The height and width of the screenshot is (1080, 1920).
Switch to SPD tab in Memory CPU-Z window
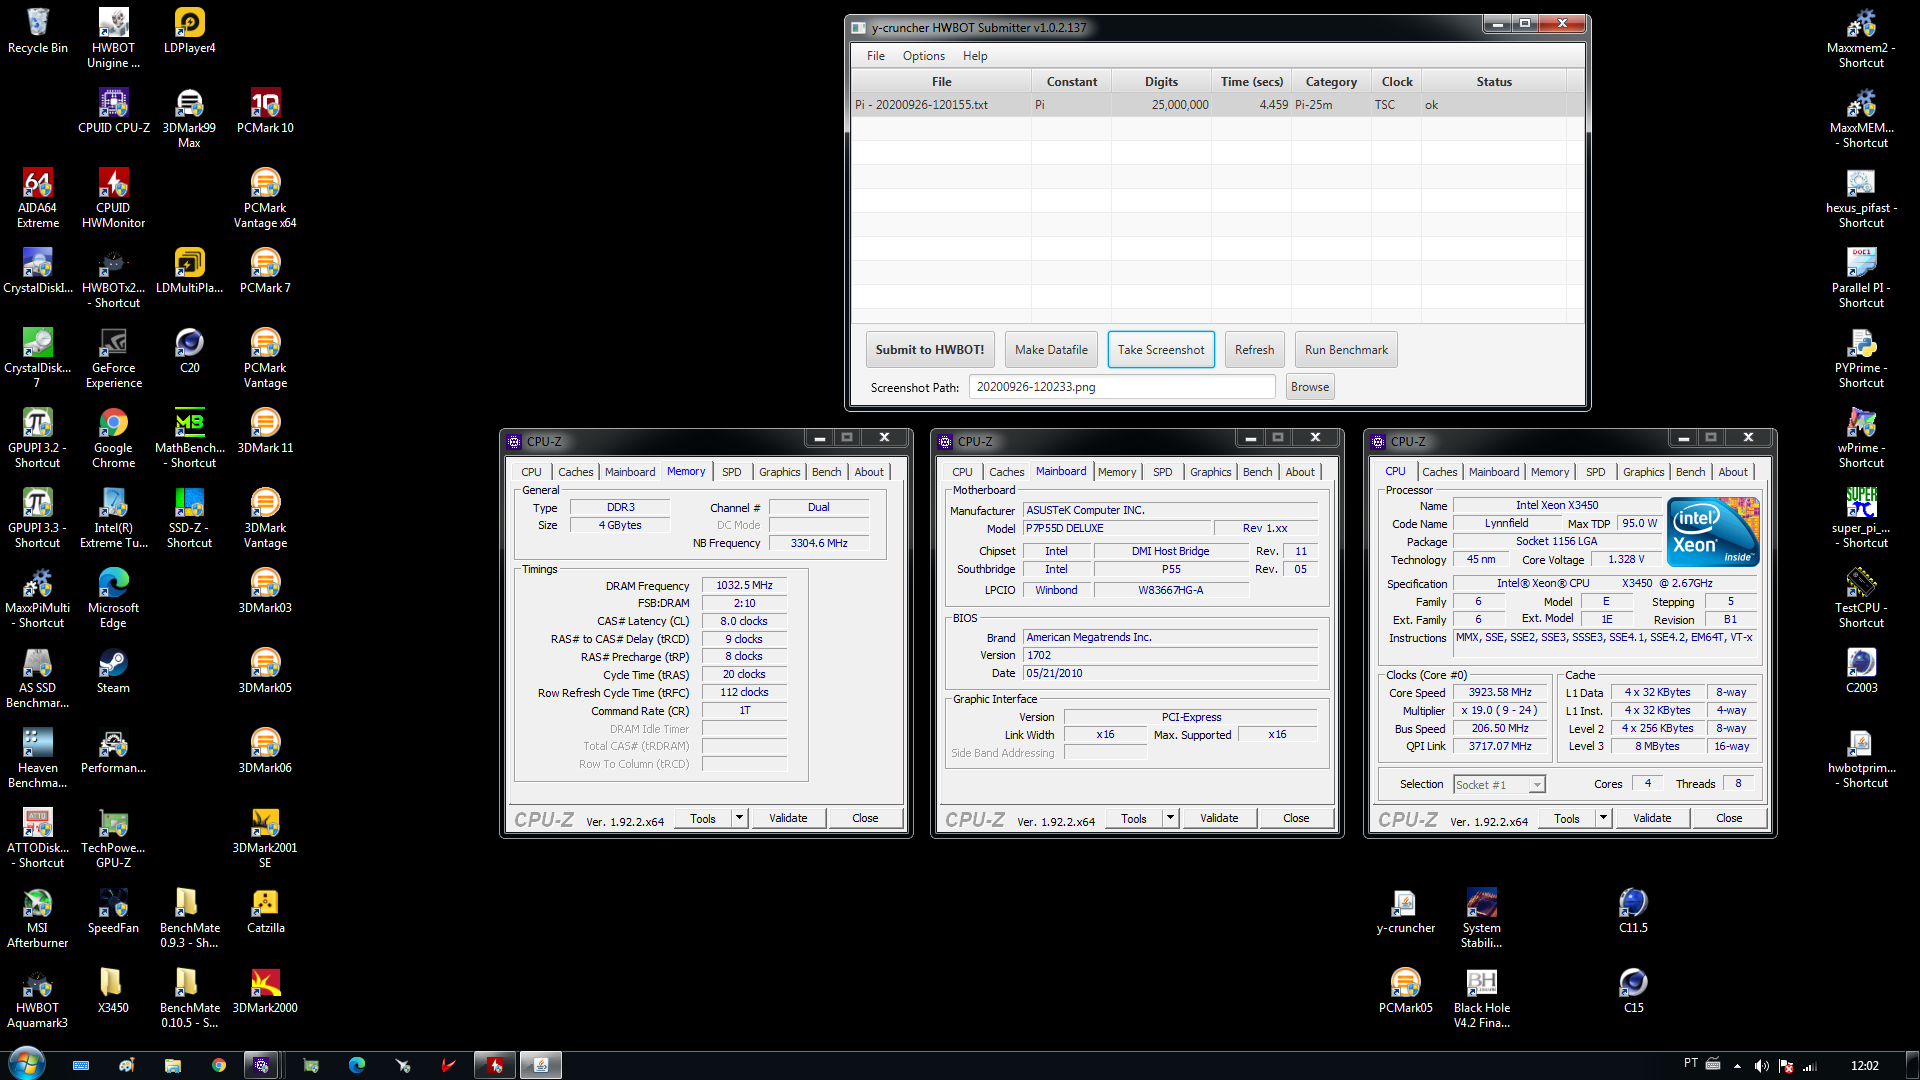click(x=732, y=472)
